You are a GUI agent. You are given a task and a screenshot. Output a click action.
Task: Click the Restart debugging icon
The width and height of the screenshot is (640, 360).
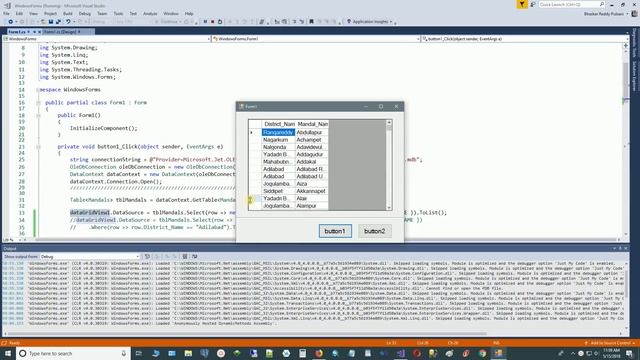click(220, 22)
